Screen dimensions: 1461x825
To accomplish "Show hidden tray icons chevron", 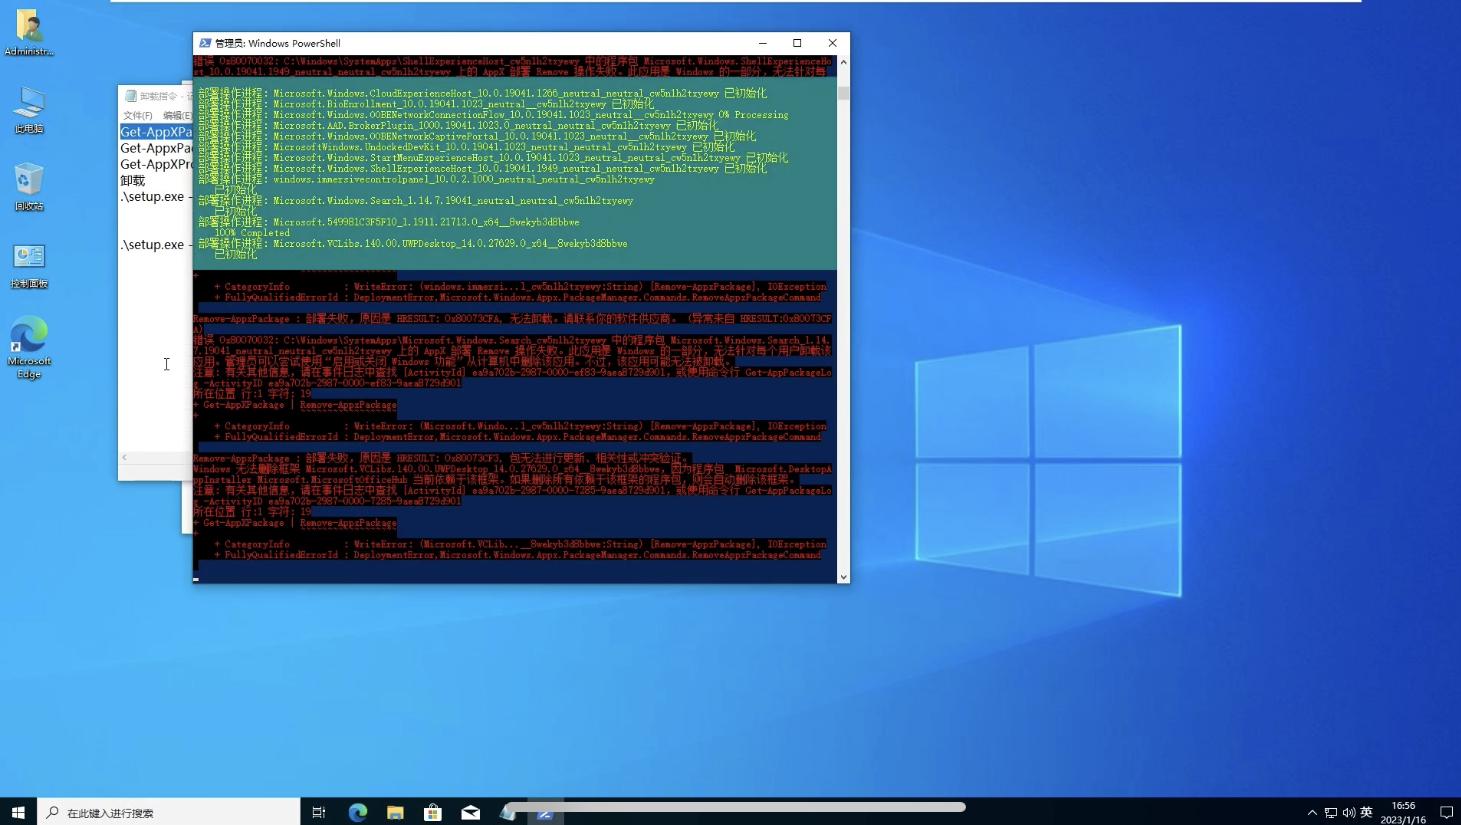I will 1312,812.
